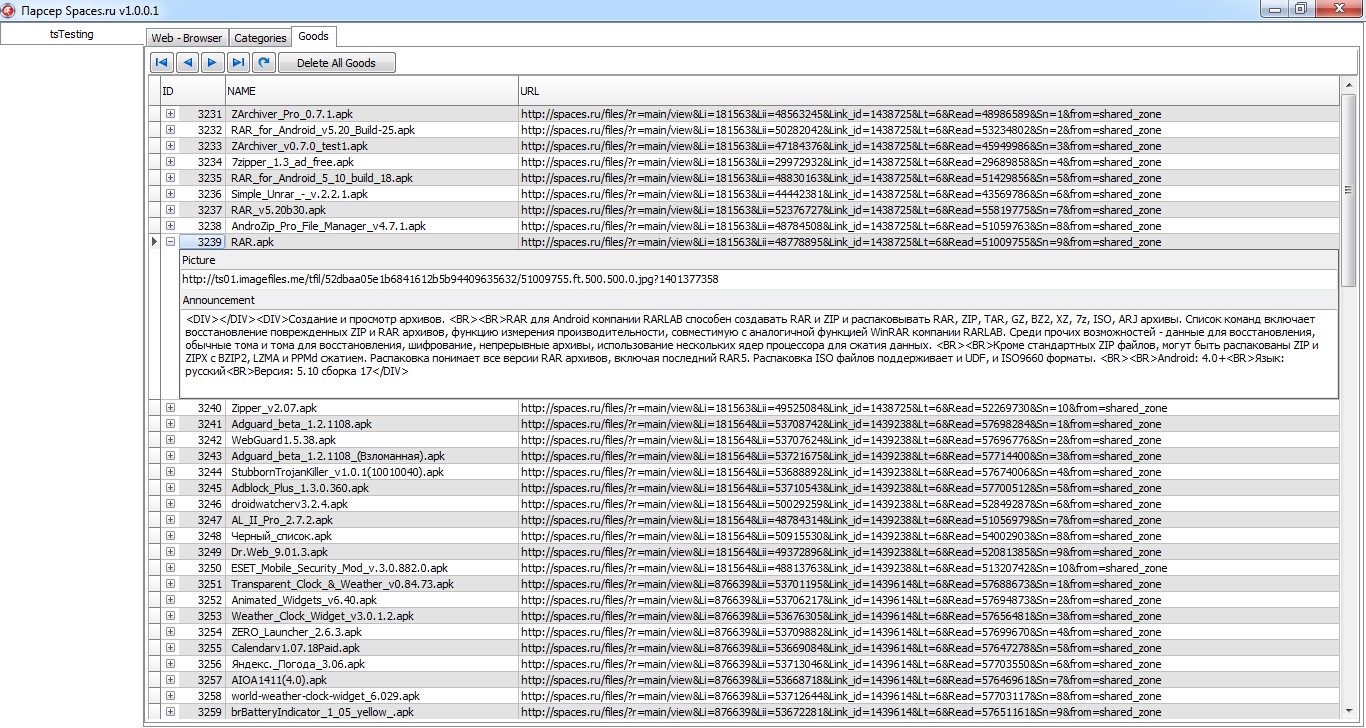This screenshot has width=1366, height=728.
Task: Expand row 3255 Calendarv1.07.18Paid.apk
Action: 170,648
